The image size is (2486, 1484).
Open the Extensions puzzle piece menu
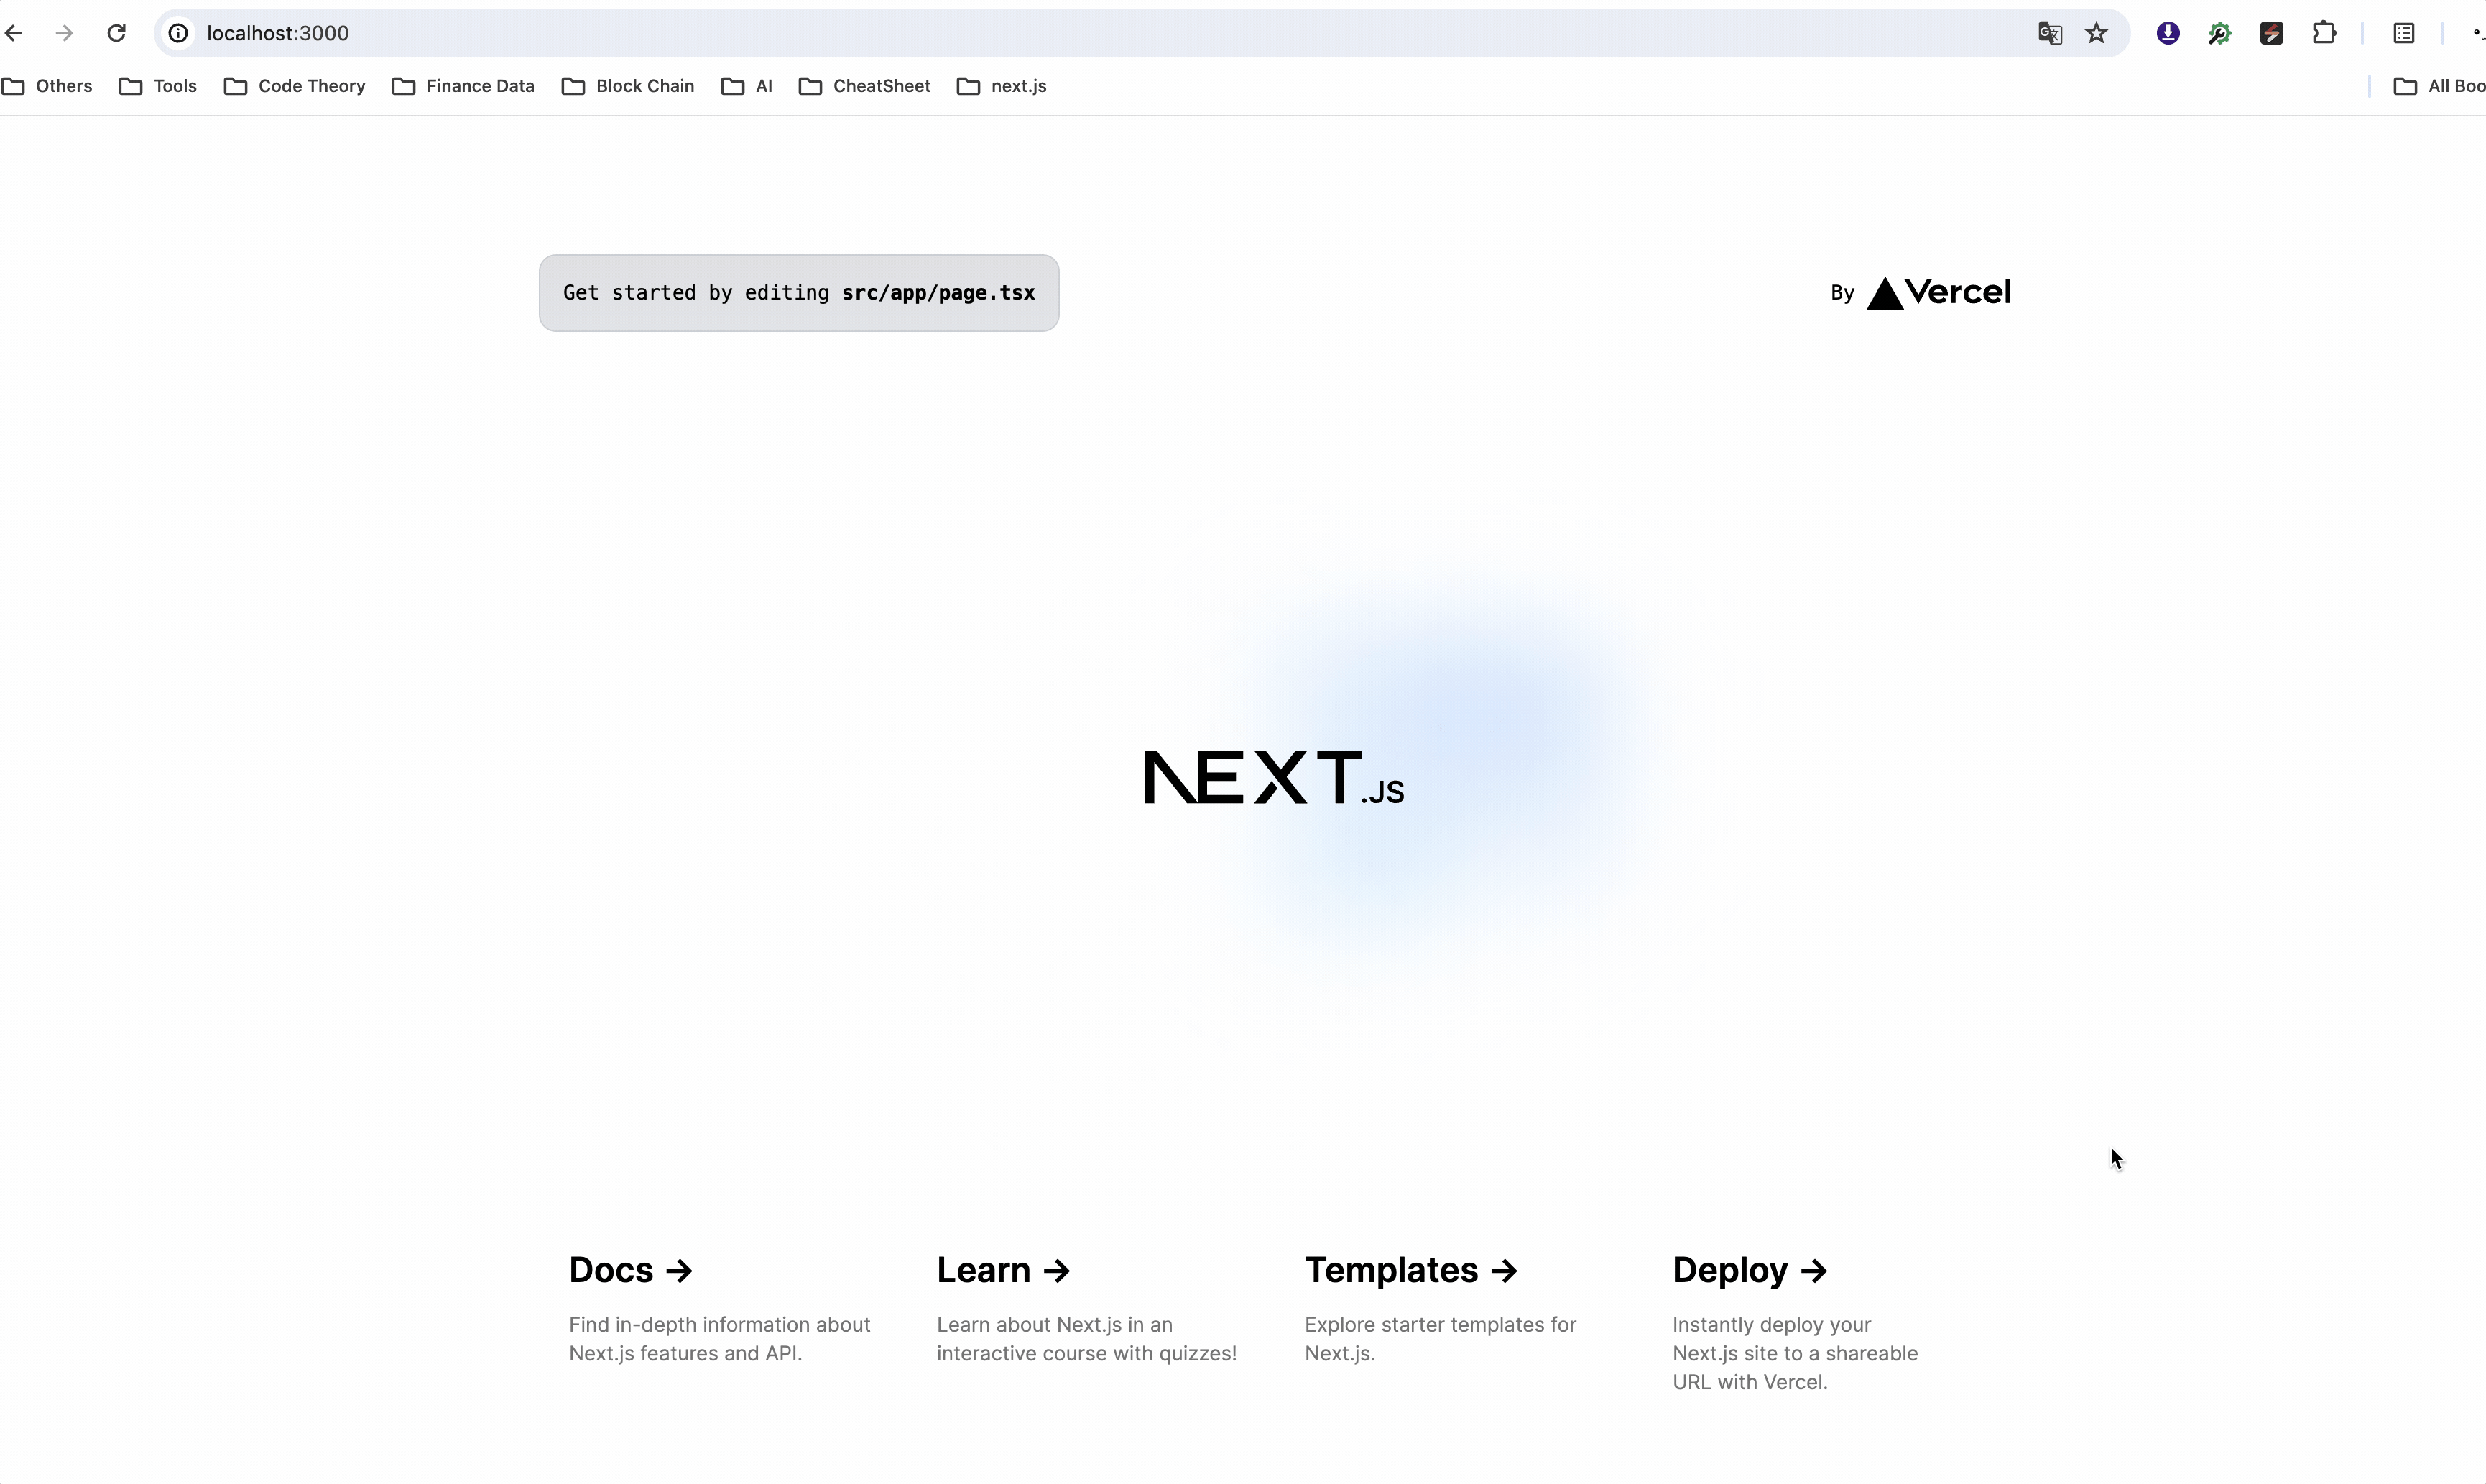[2324, 33]
